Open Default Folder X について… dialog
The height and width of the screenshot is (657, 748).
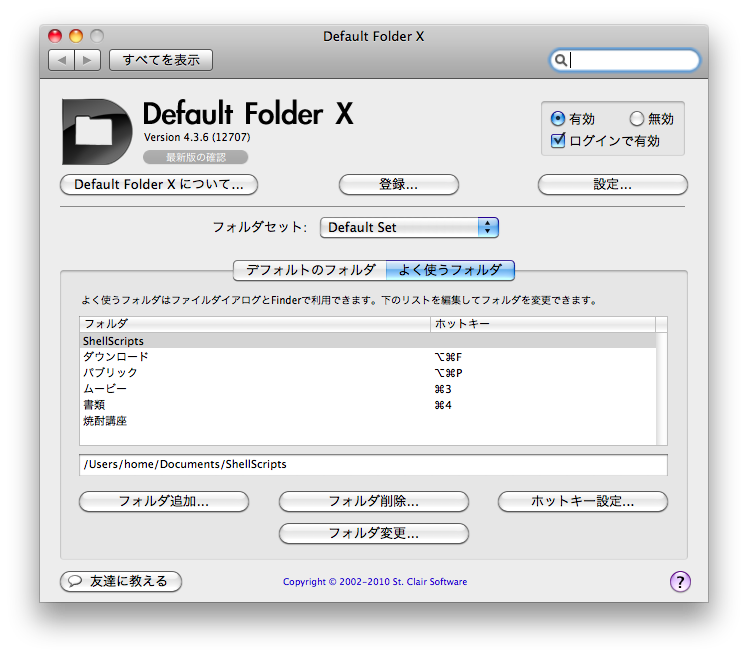click(159, 185)
